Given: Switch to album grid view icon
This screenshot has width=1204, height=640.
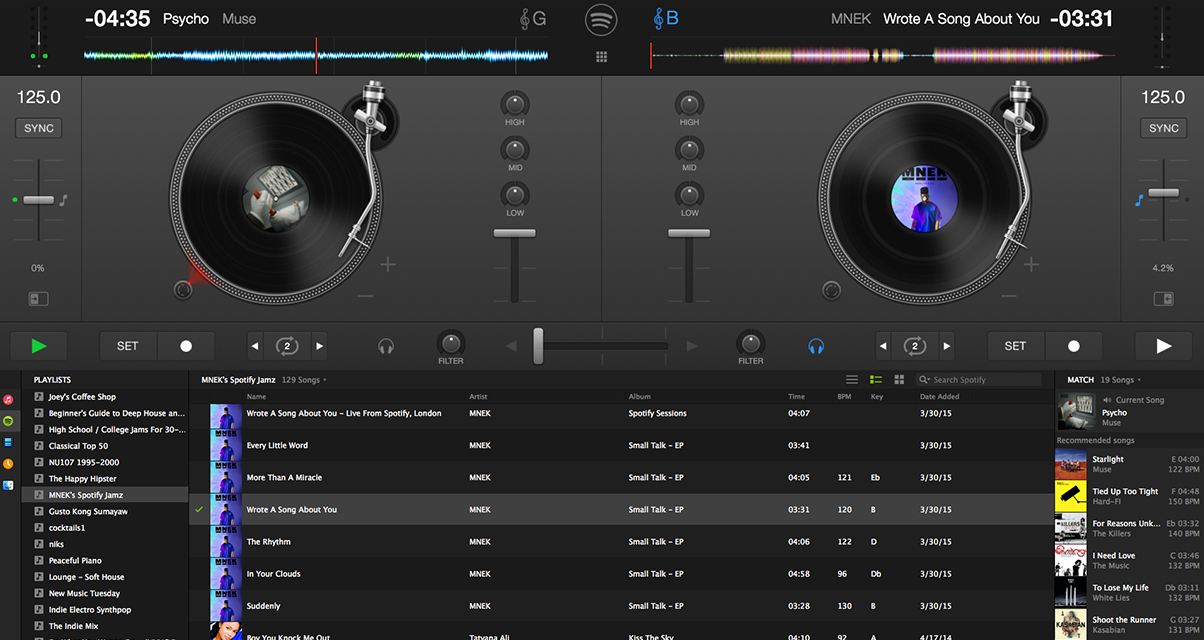Looking at the screenshot, I should pos(899,380).
